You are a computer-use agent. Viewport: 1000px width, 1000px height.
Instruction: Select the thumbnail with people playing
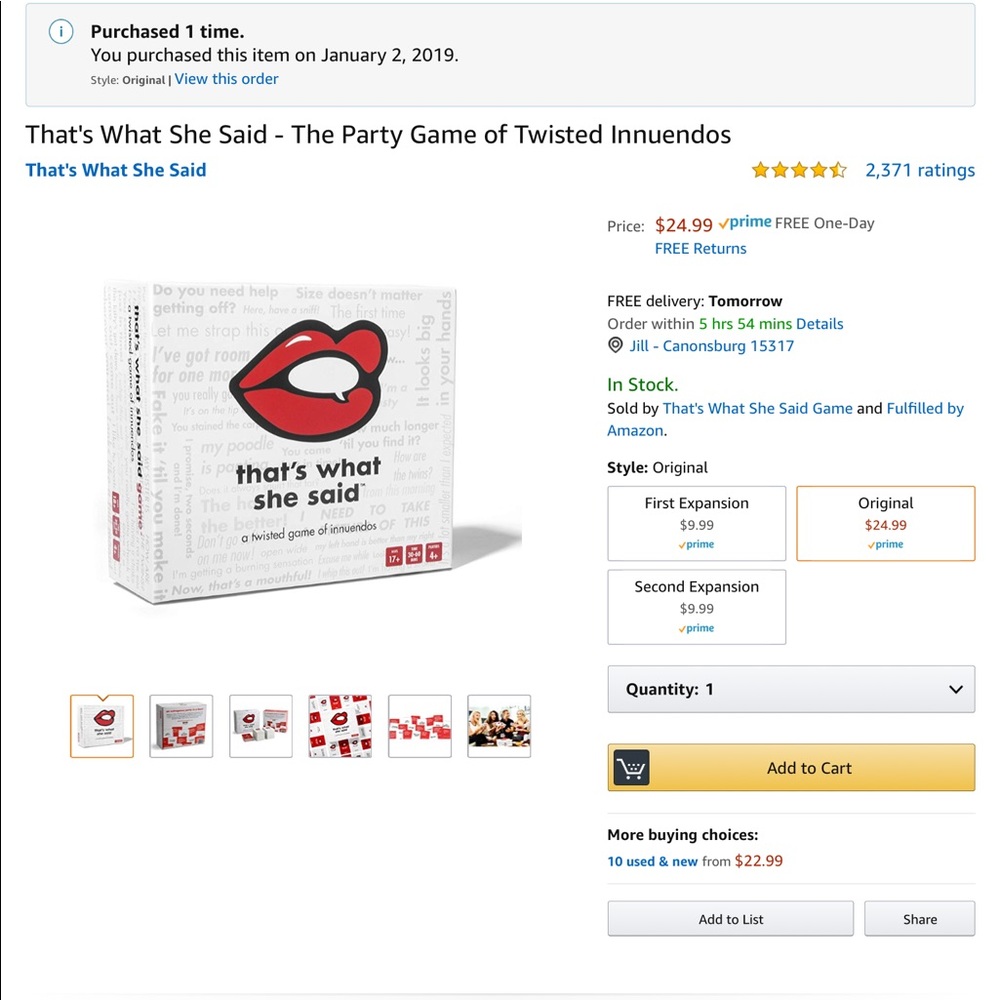coord(499,726)
